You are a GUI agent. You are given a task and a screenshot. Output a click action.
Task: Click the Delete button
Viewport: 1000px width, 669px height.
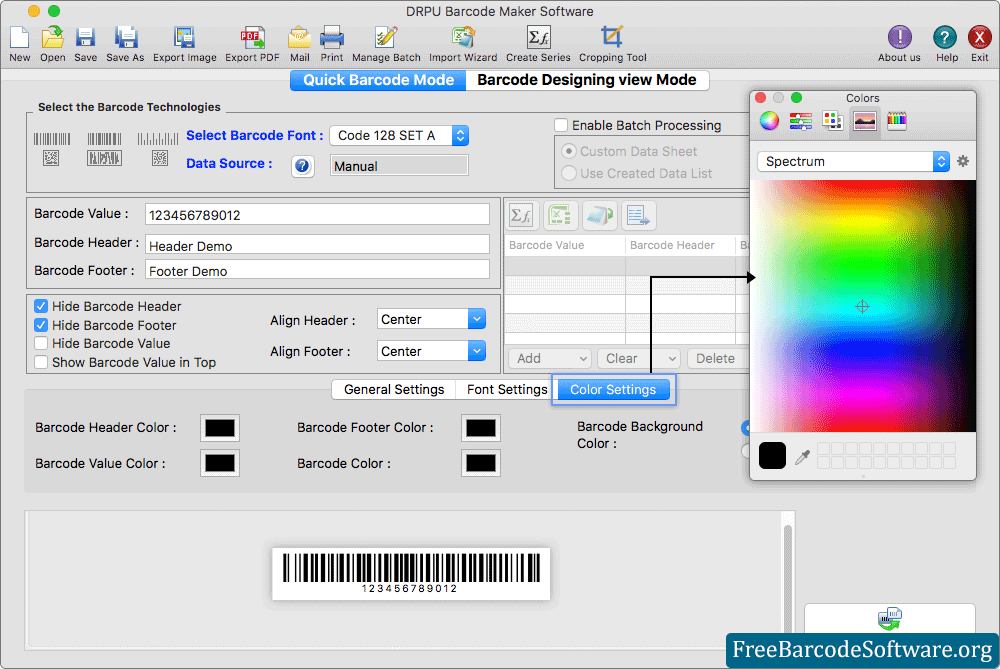pyautogui.click(x=715, y=359)
